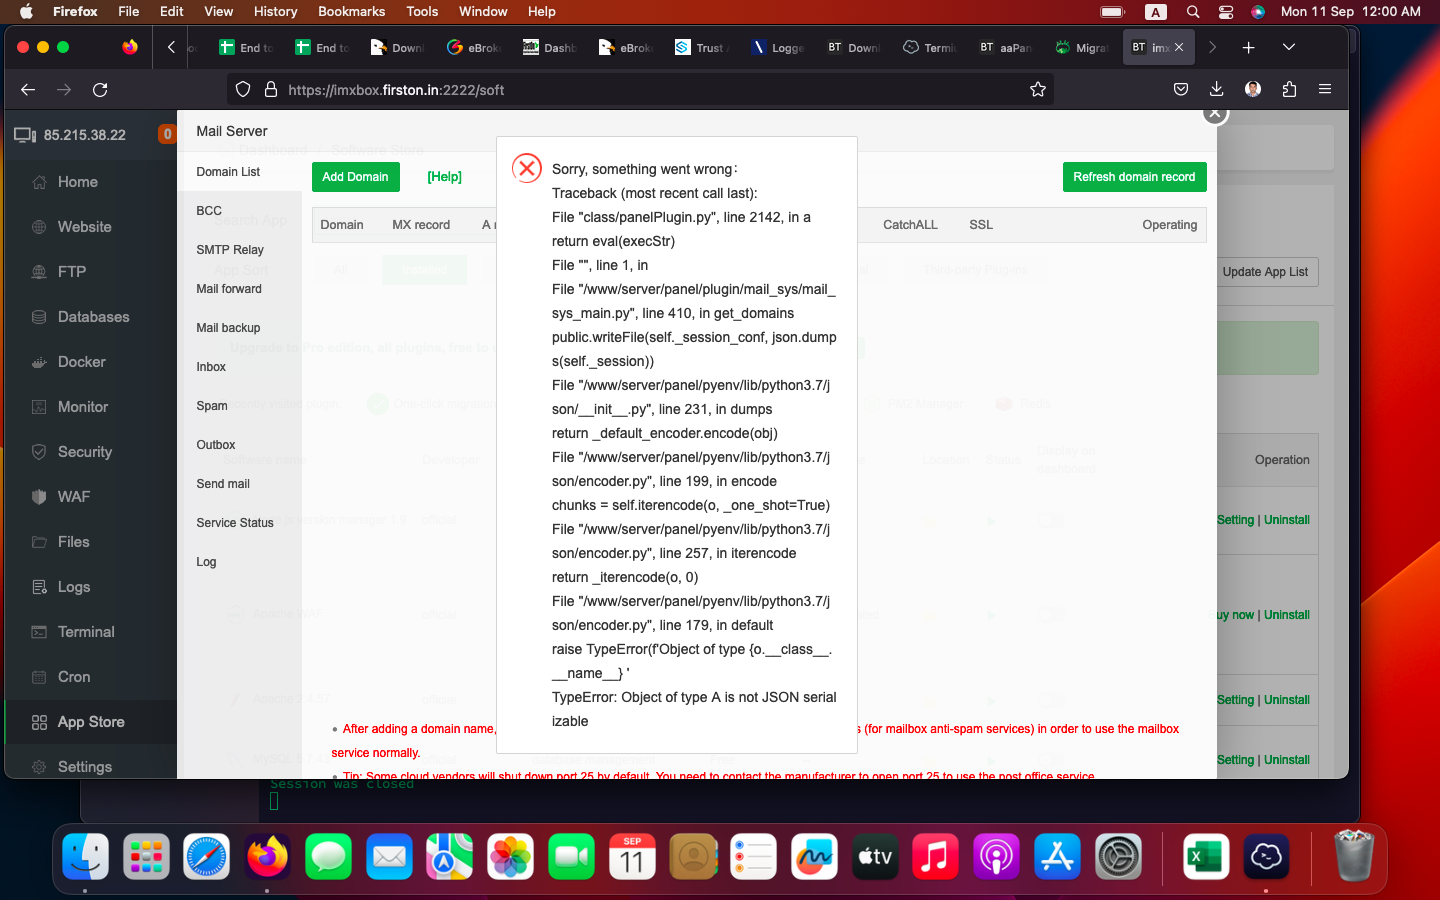Reload the current page

(x=100, y=90)
